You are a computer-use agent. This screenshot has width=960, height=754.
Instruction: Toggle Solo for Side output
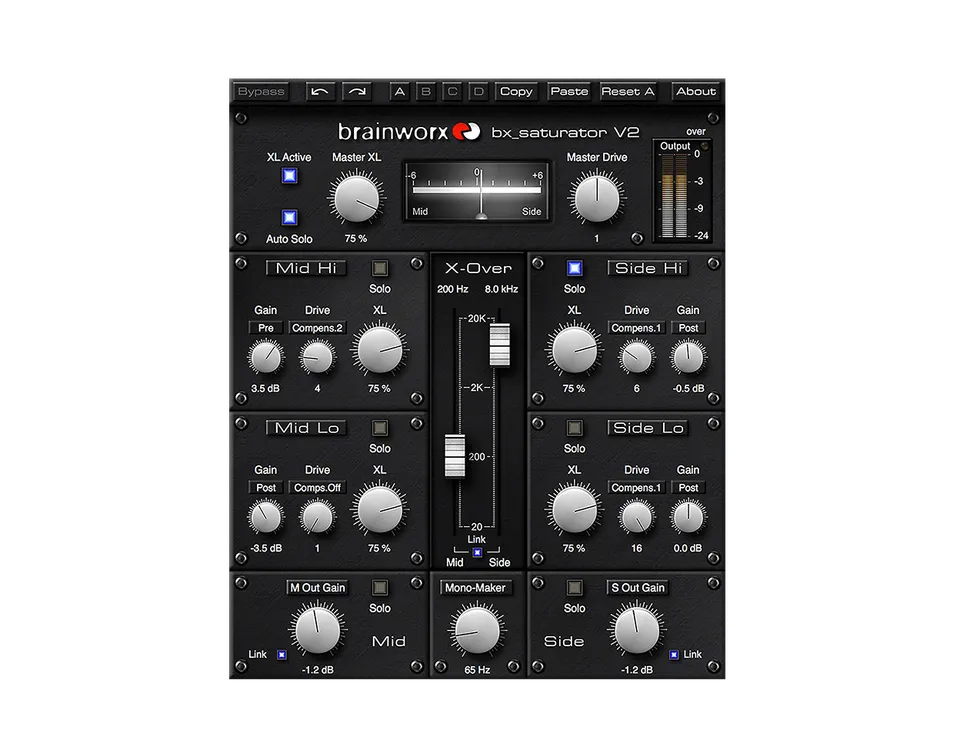[574, 588]
